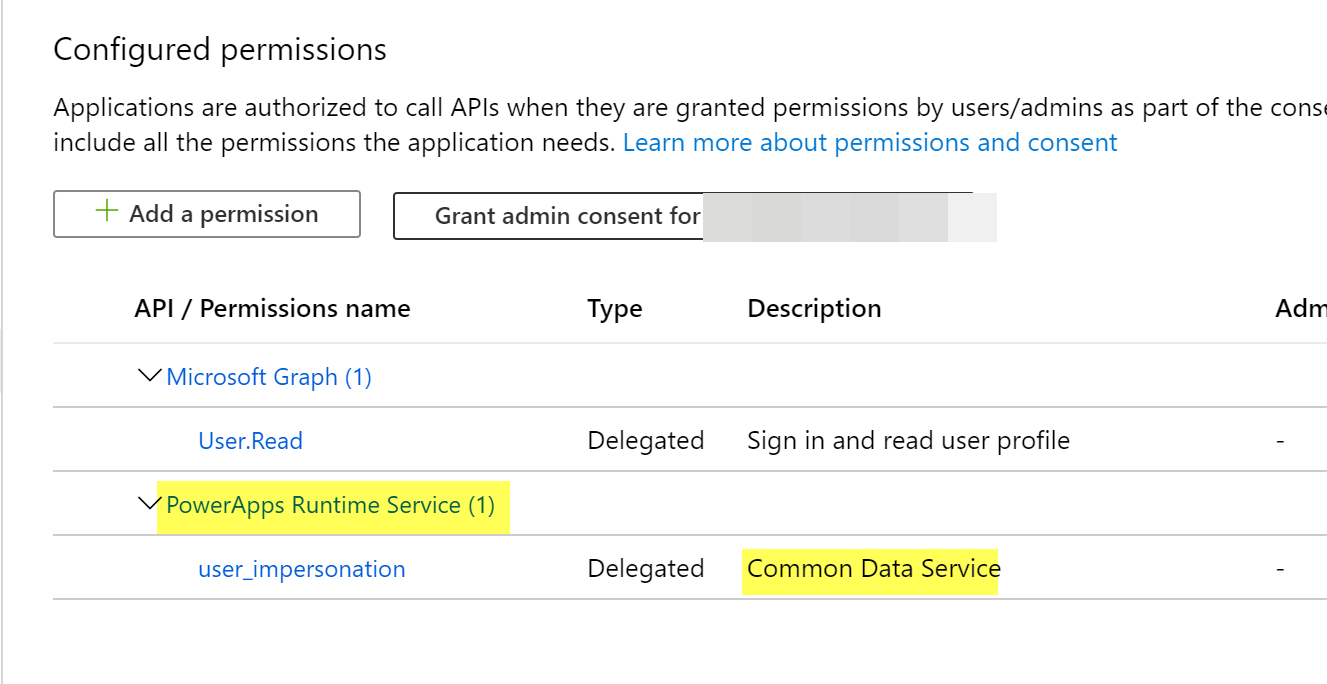Open the User.Read permission
The image size is (1327, 684).
[x=251, y=441]
